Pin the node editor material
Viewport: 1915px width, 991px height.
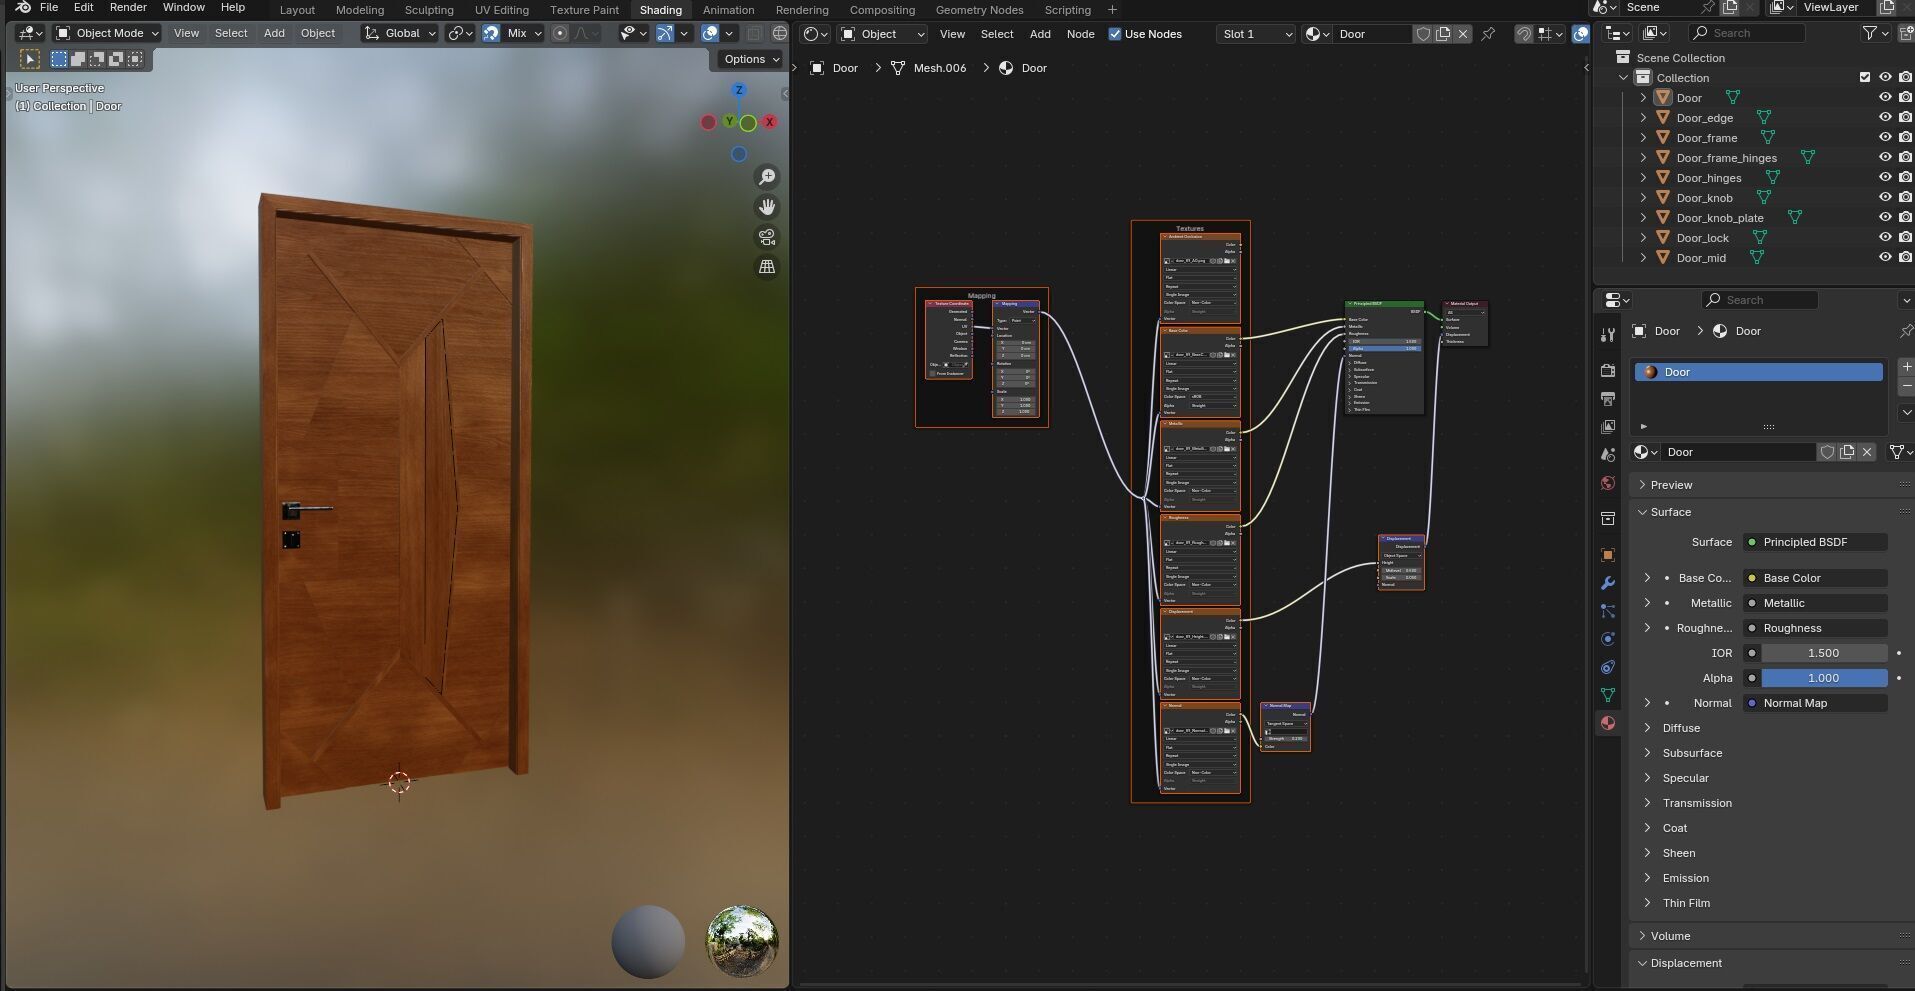click(x=1488, y=34)
